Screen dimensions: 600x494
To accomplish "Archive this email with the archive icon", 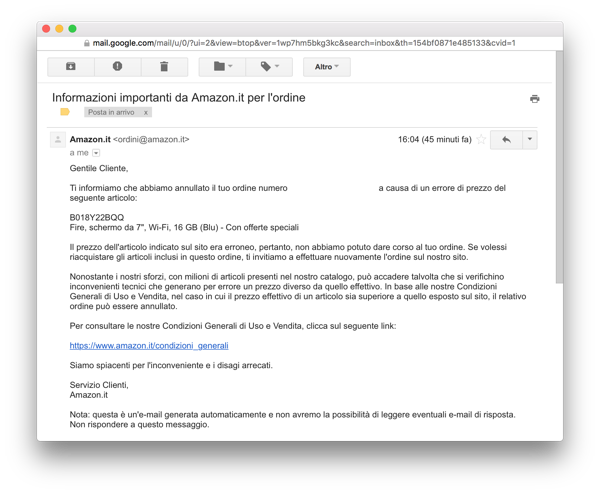I will [x=71, y=67].
